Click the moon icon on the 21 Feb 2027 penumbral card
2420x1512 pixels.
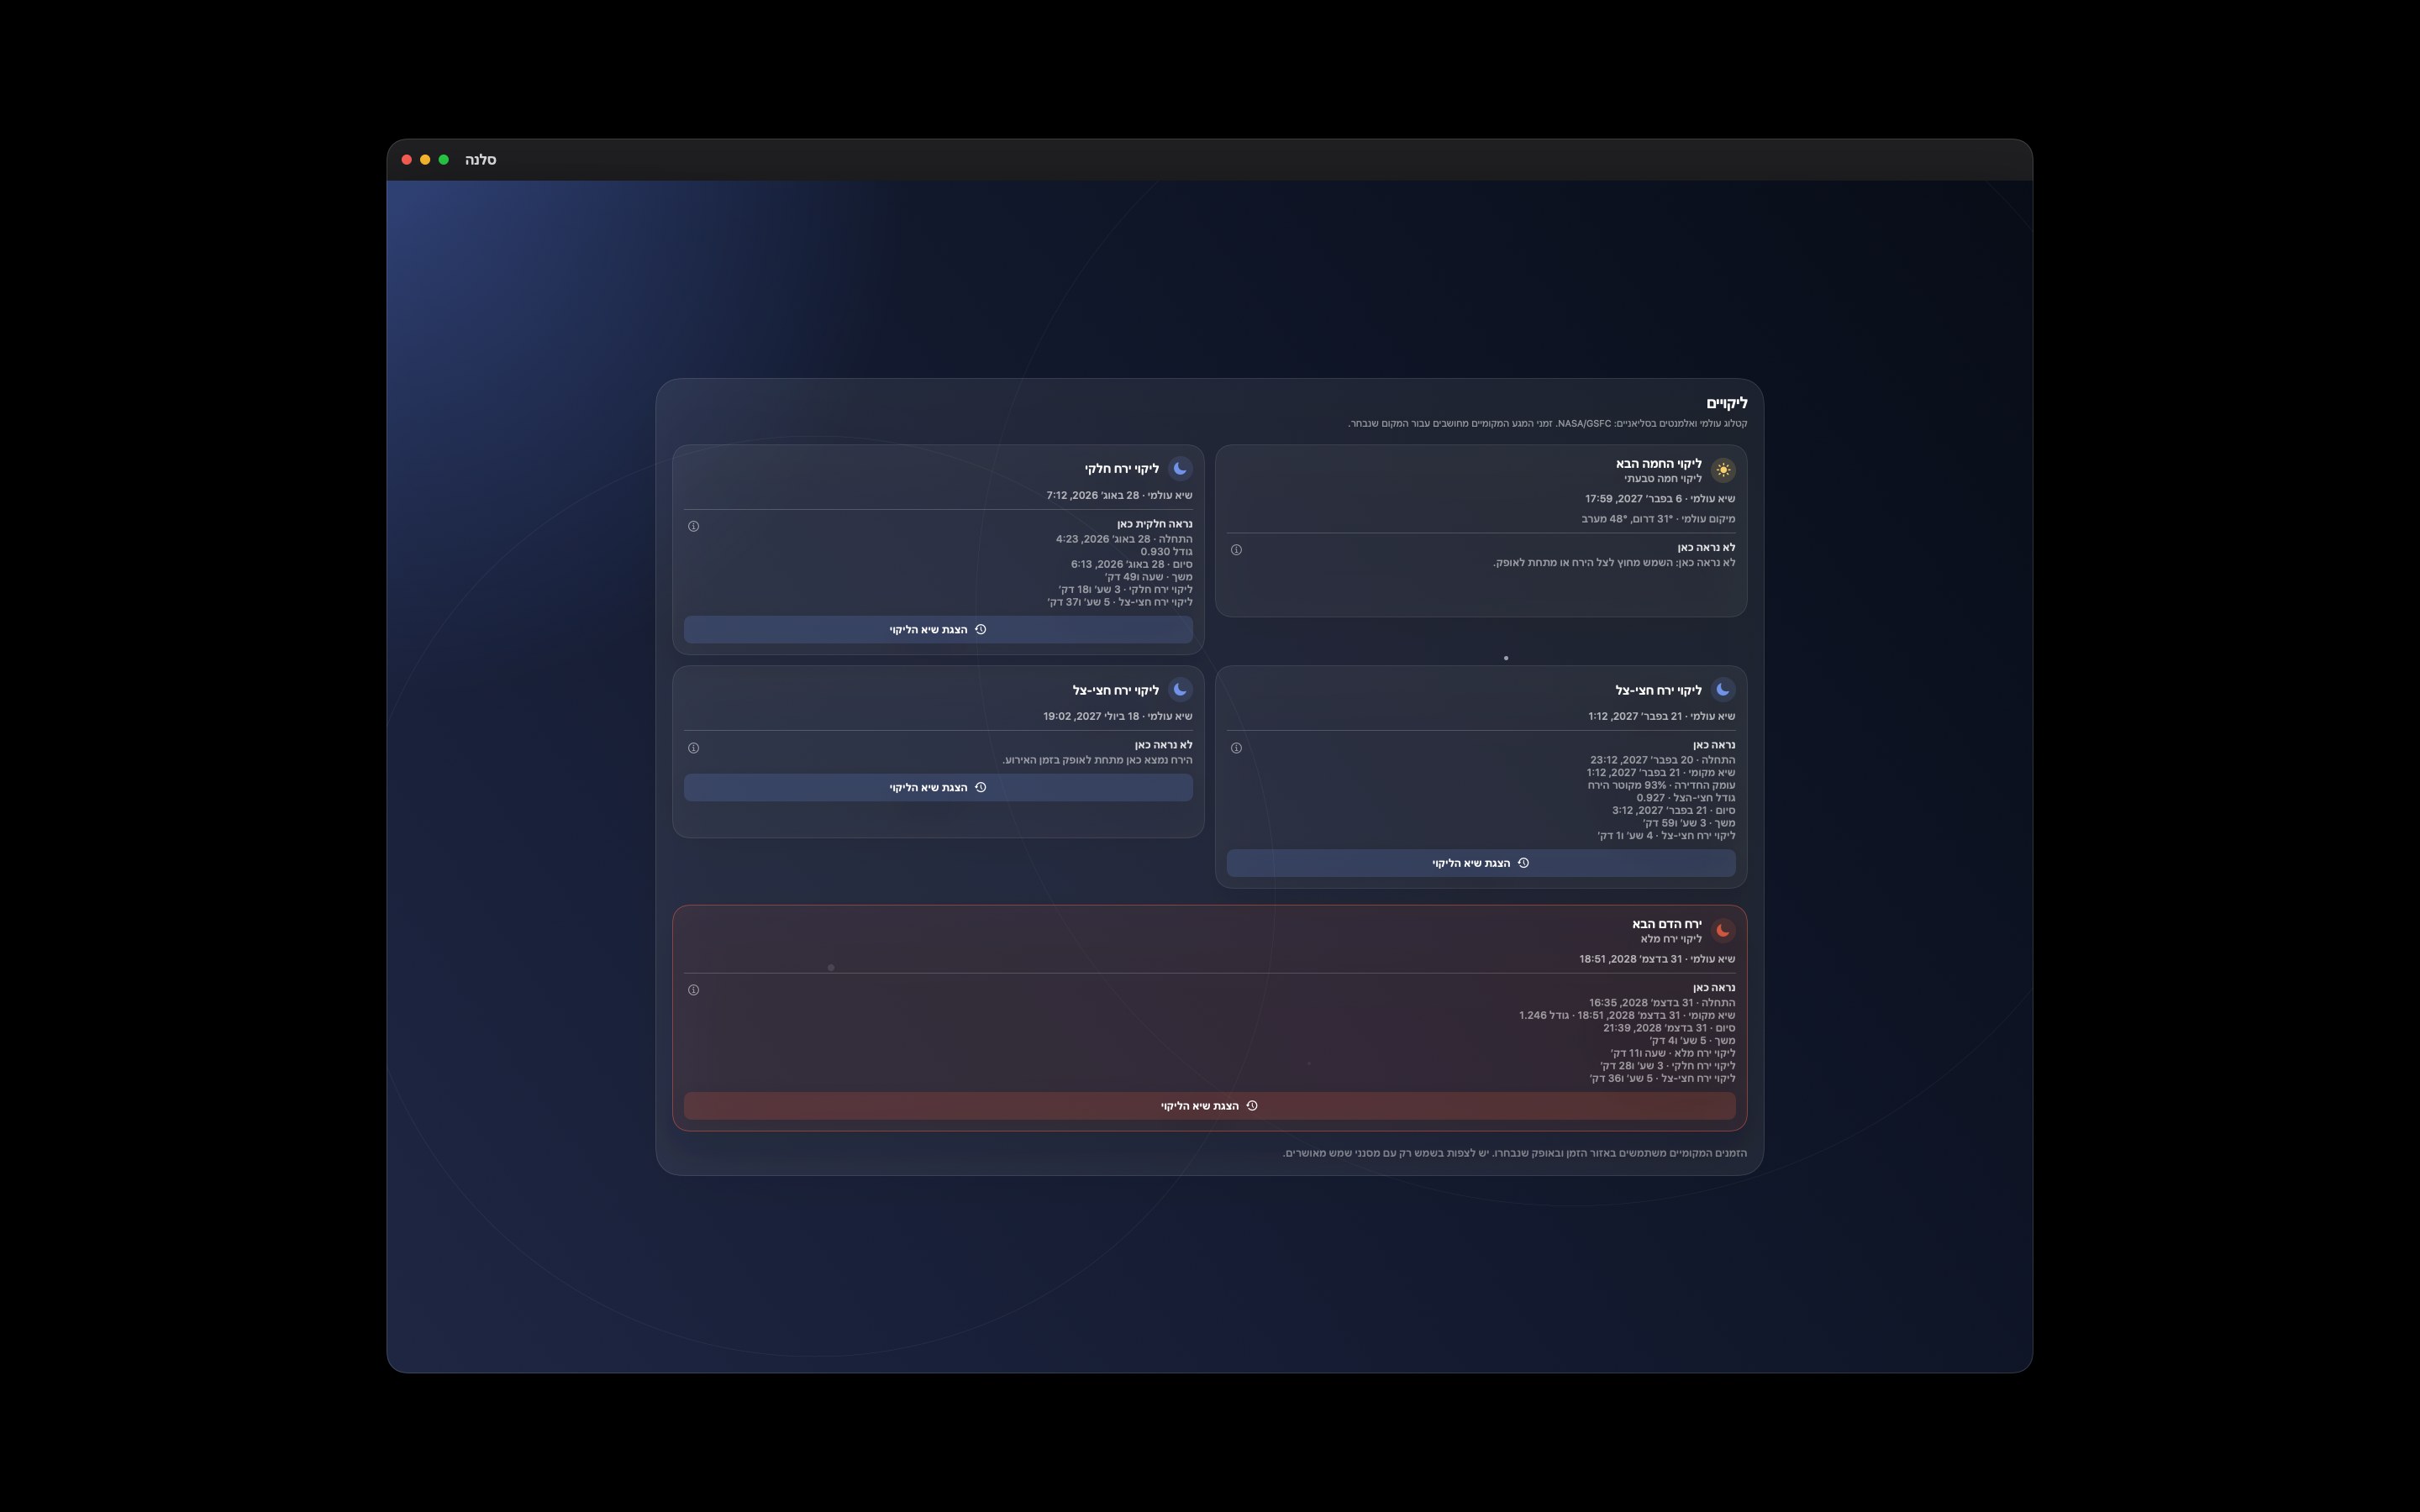pos(1722,689)
